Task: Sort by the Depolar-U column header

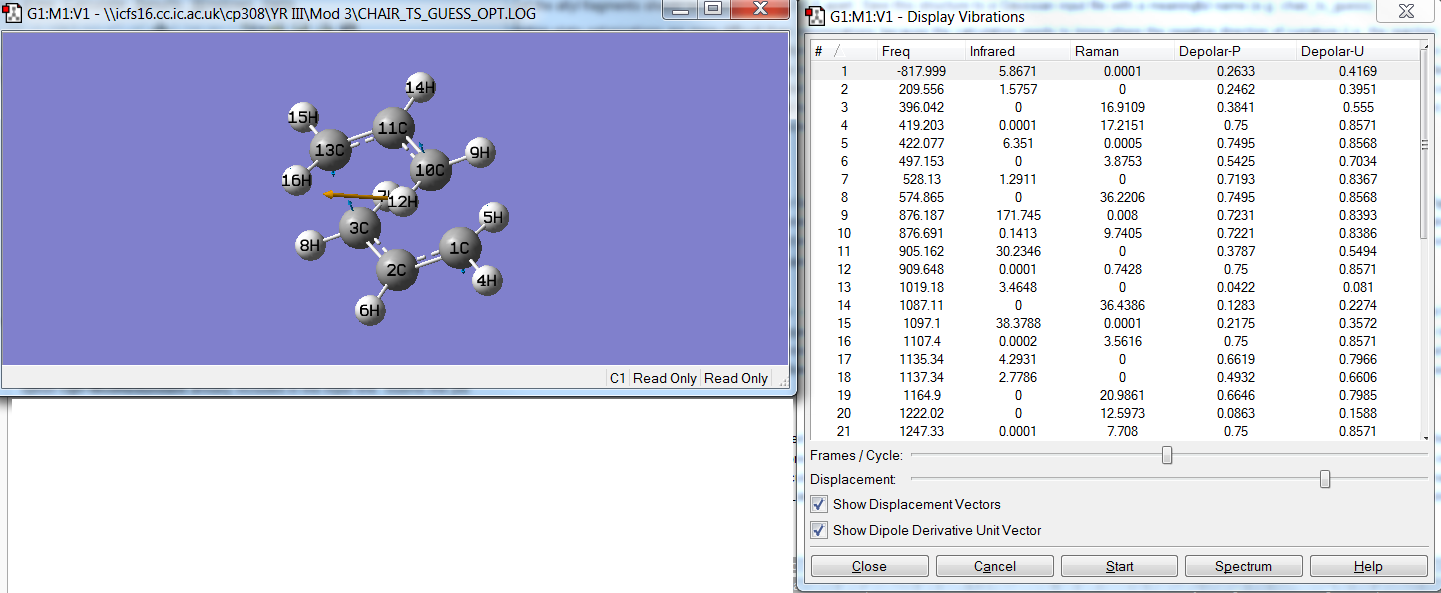Action: 1357,51
